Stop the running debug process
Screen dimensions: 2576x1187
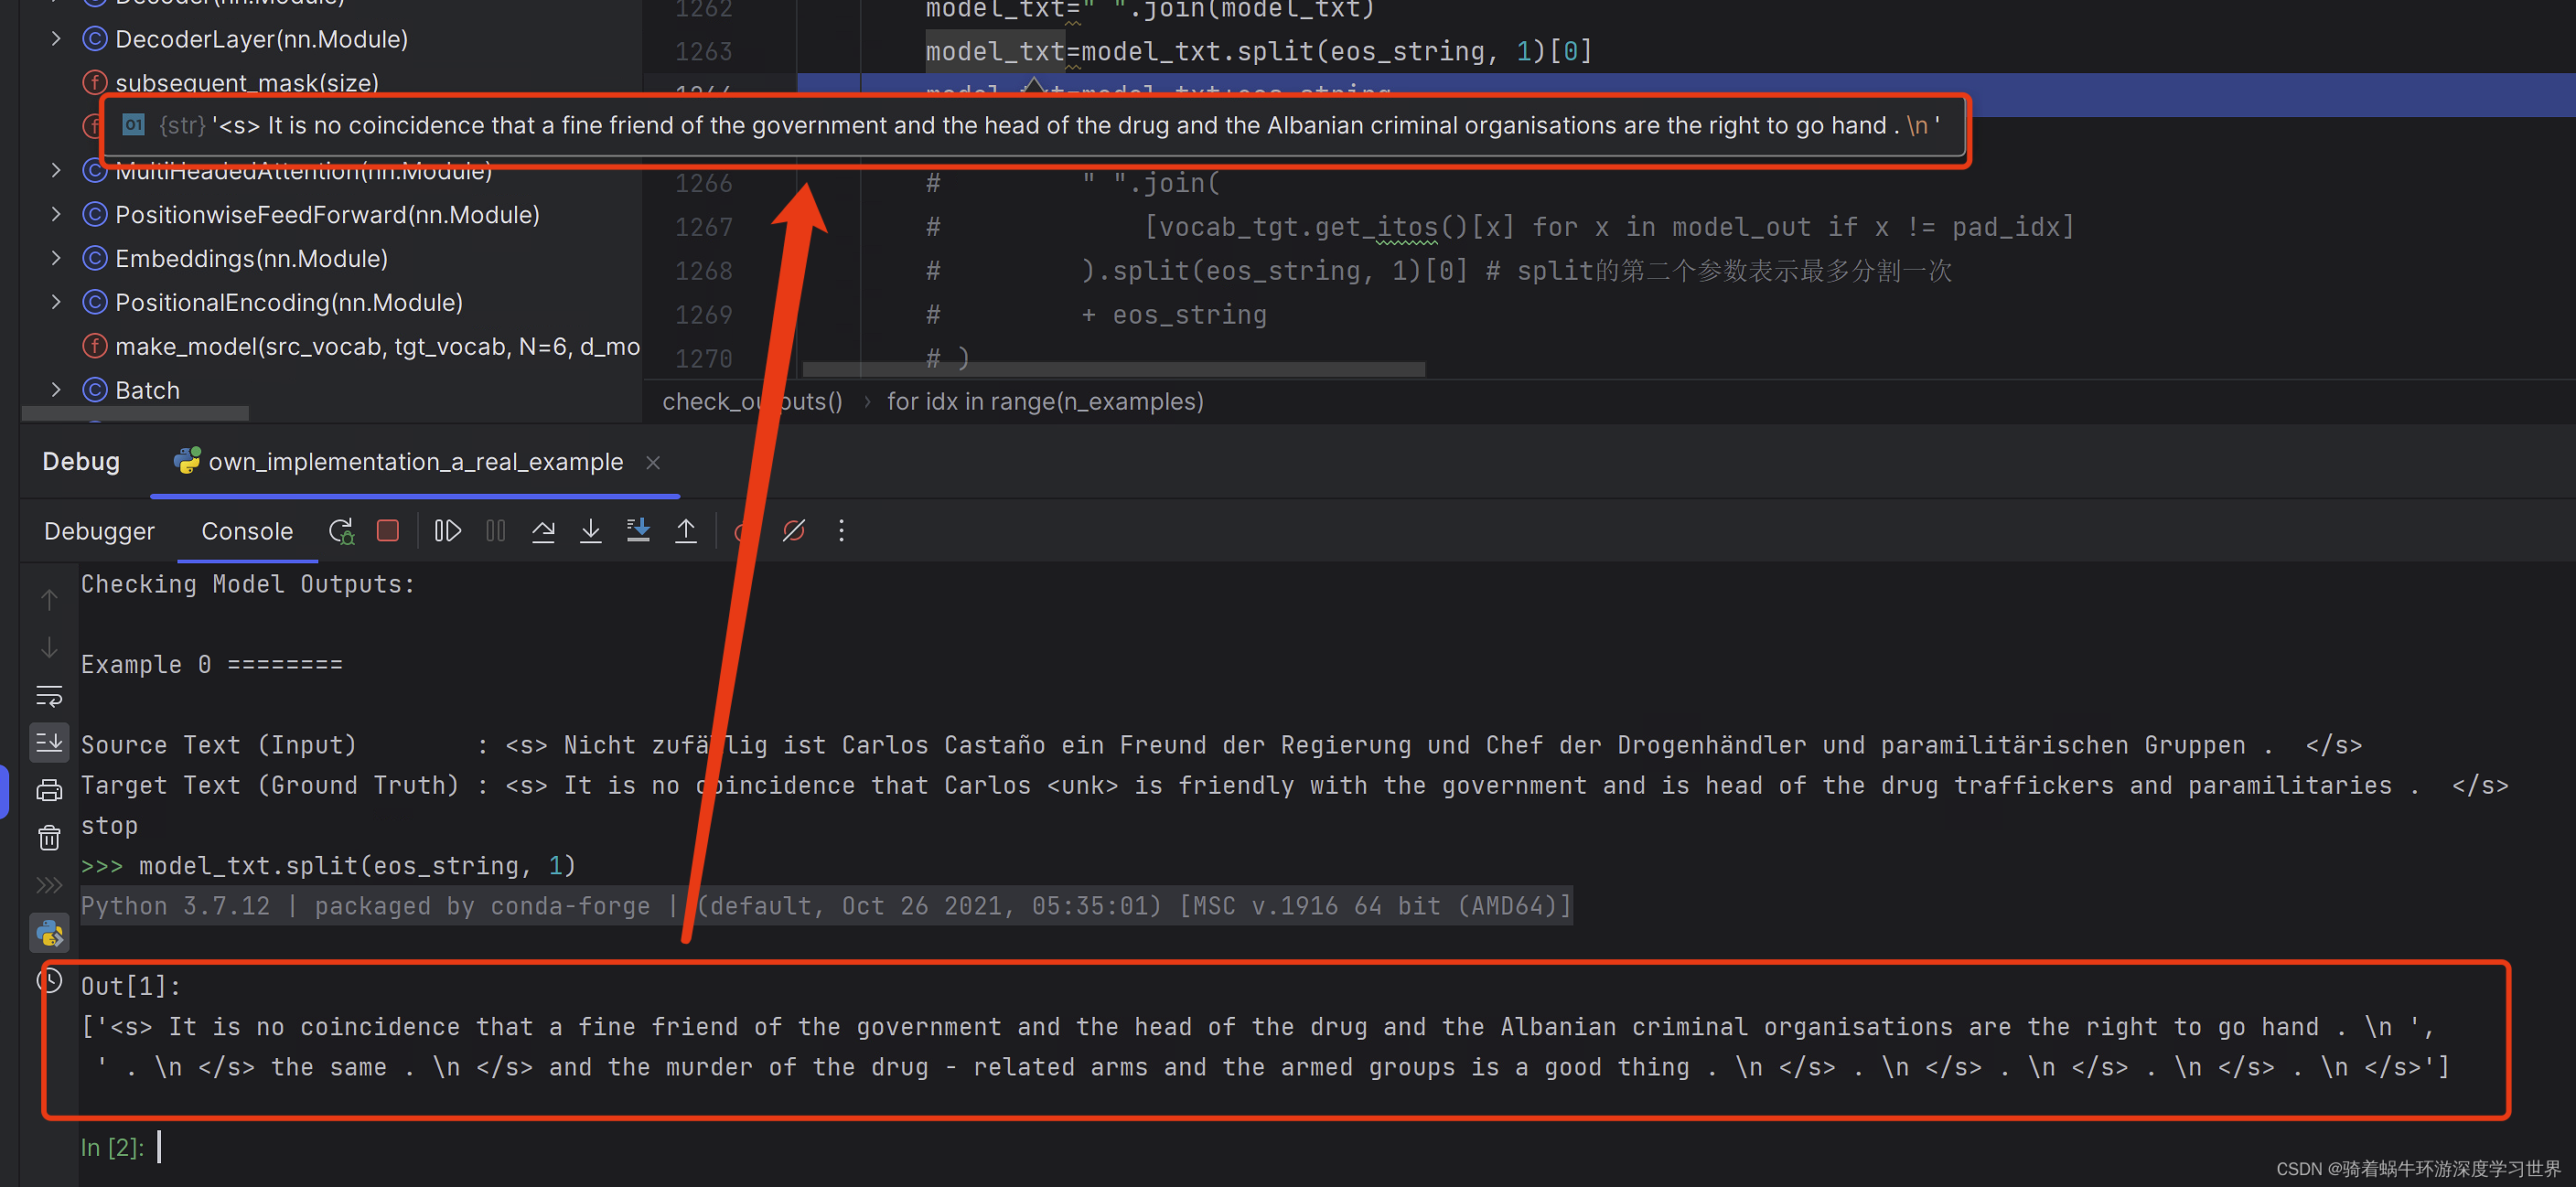388,531
